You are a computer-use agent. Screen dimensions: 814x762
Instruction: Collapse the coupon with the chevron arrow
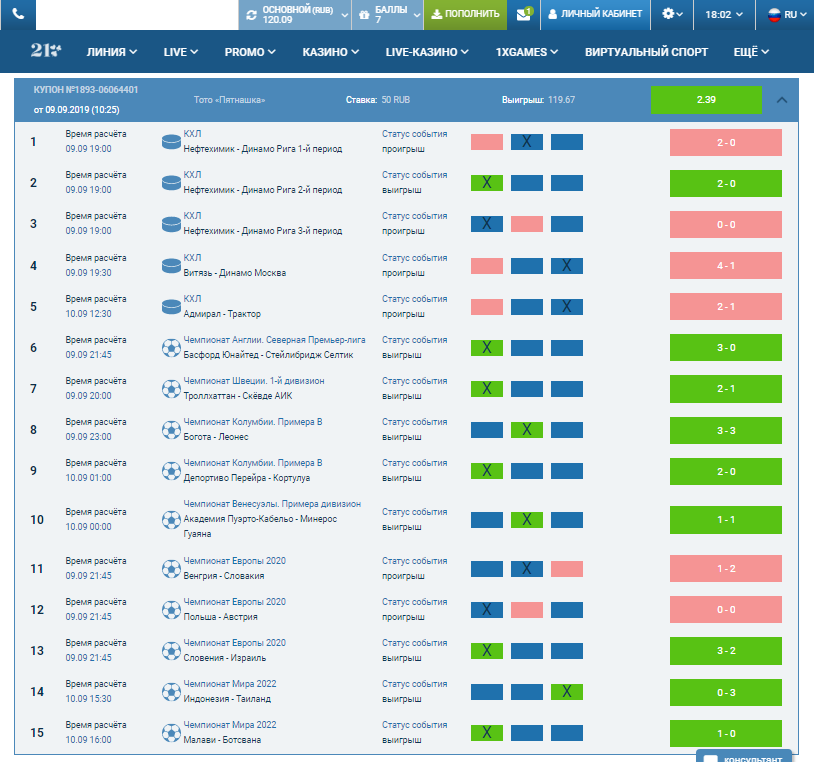[x=782, y=100]
